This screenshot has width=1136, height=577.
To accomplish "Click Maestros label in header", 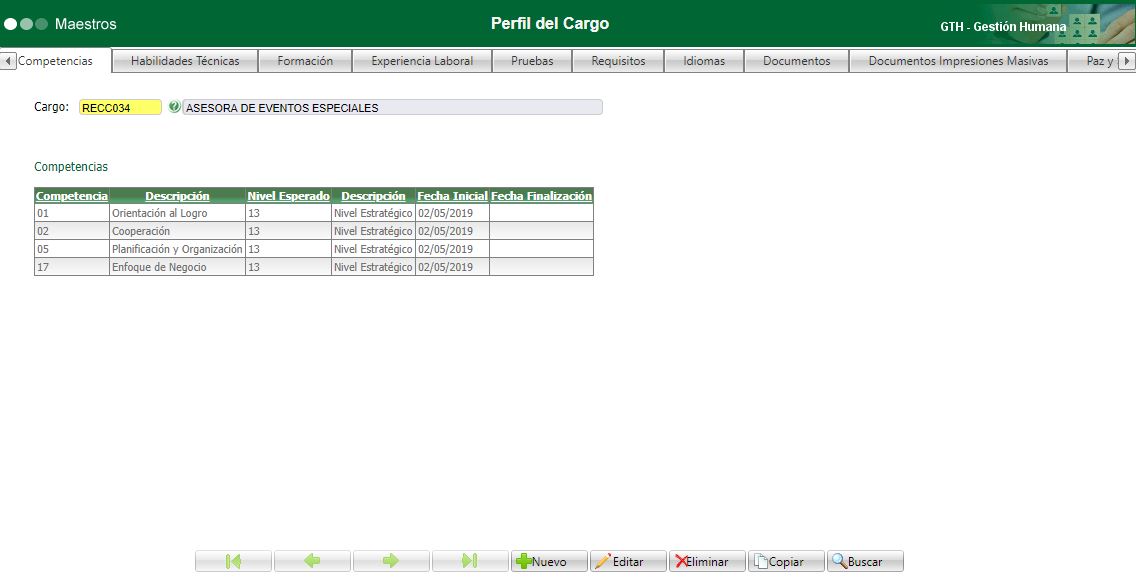I will 85,24.
